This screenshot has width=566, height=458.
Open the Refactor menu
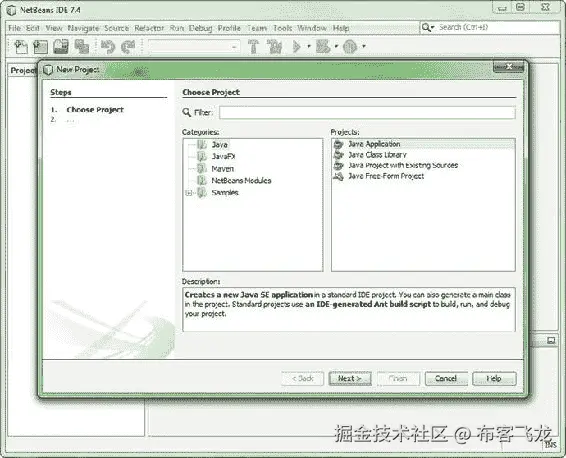pyautogui.click(x=149, y=28)
